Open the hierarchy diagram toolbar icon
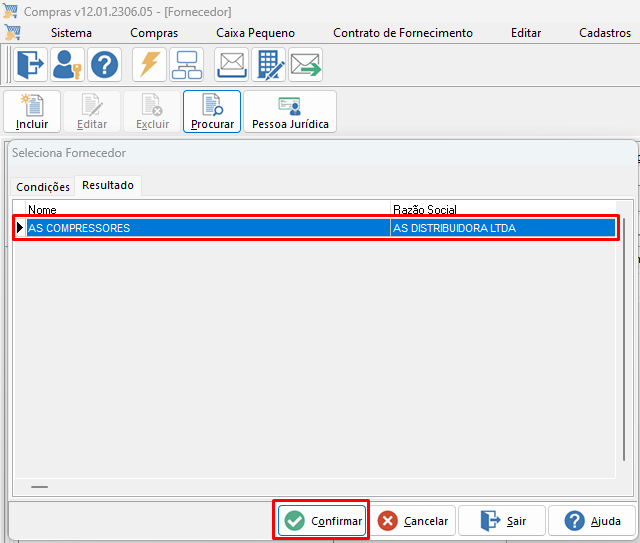640x543 pixels. 187,65
